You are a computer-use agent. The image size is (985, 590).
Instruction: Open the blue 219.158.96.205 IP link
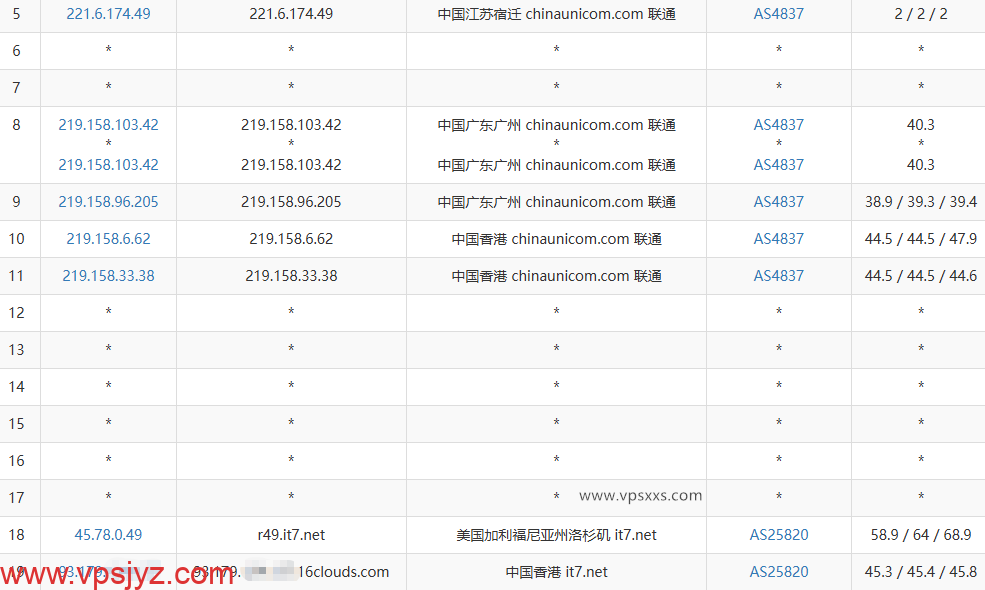[108, 202]
